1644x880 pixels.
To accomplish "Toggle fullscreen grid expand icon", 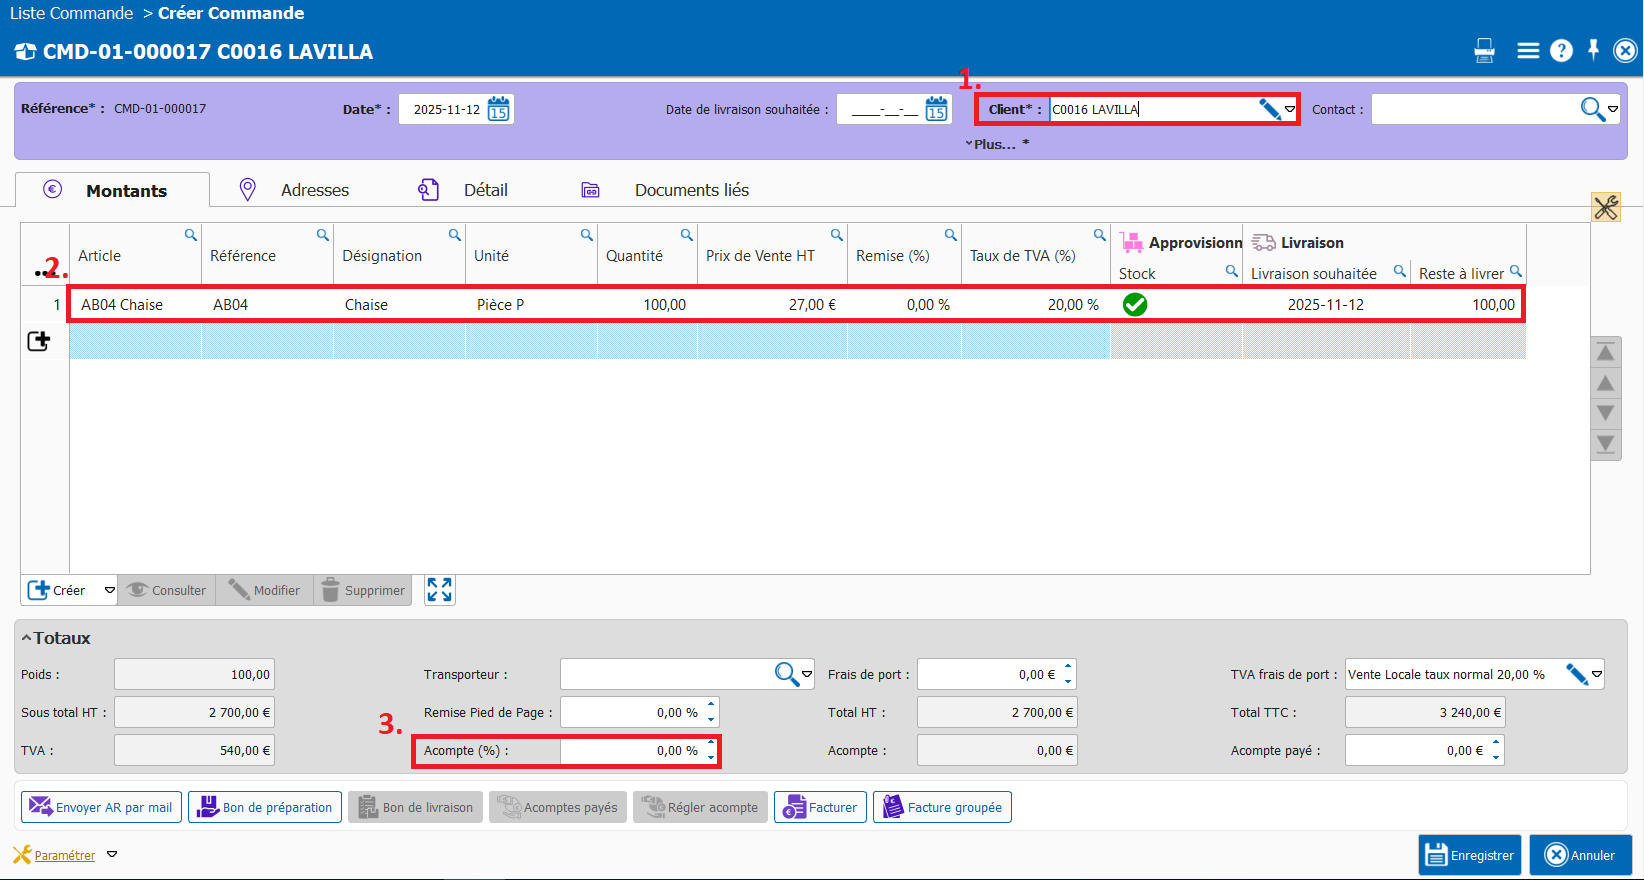I will coord(439,590).
